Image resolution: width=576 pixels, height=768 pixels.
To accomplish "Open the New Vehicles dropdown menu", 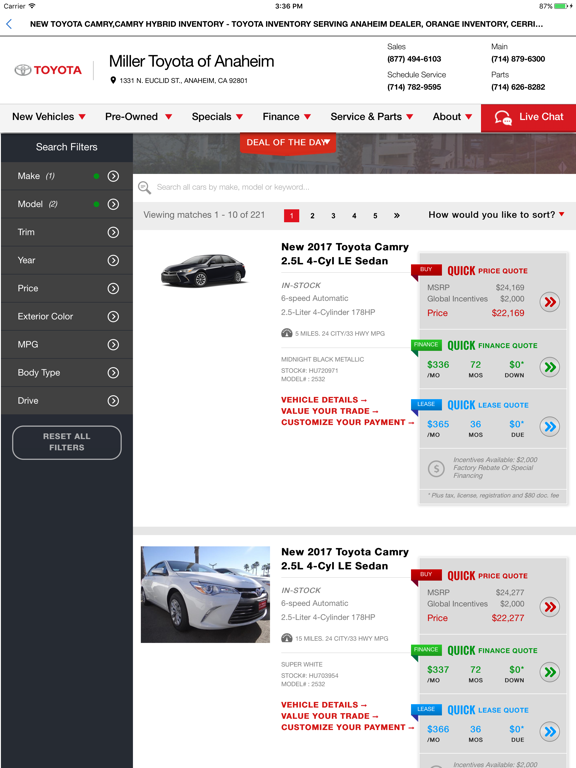I will tap(49, 117).
